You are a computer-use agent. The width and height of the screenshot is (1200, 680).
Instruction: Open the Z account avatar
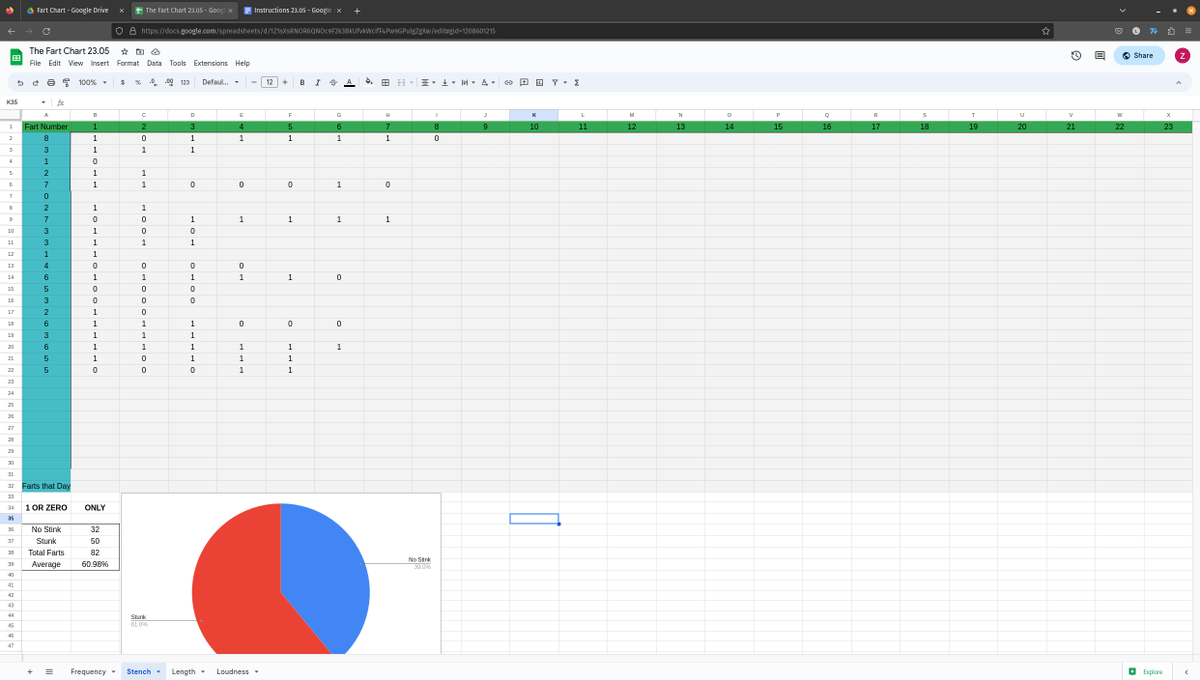pyautogui.click(x=1182, y=55)
